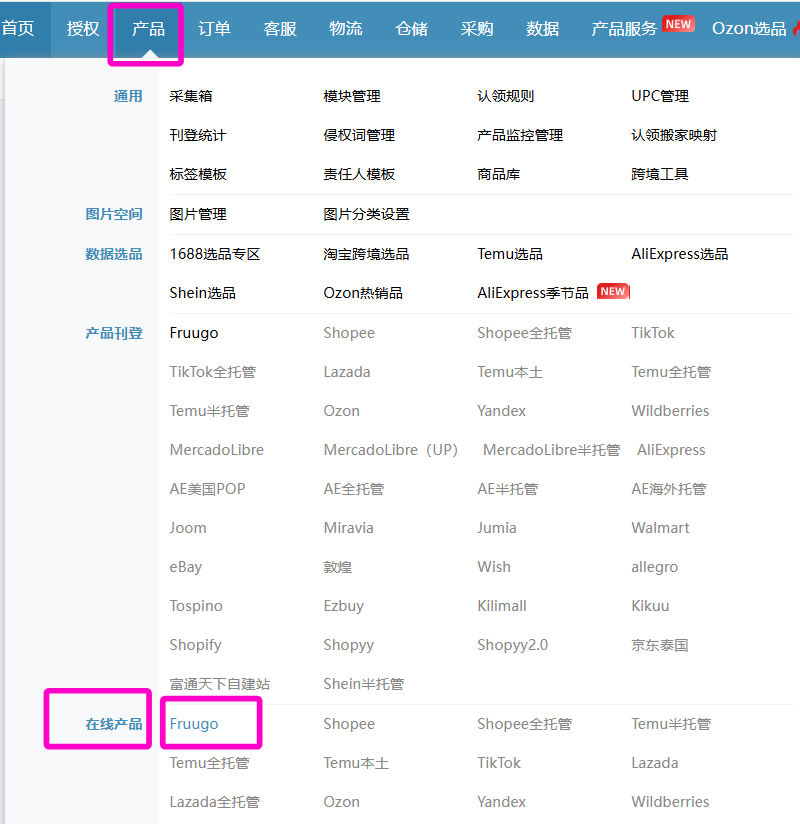Select Walmart listing
The width and height of the screenshot is (800, 824).
(660, 528)
